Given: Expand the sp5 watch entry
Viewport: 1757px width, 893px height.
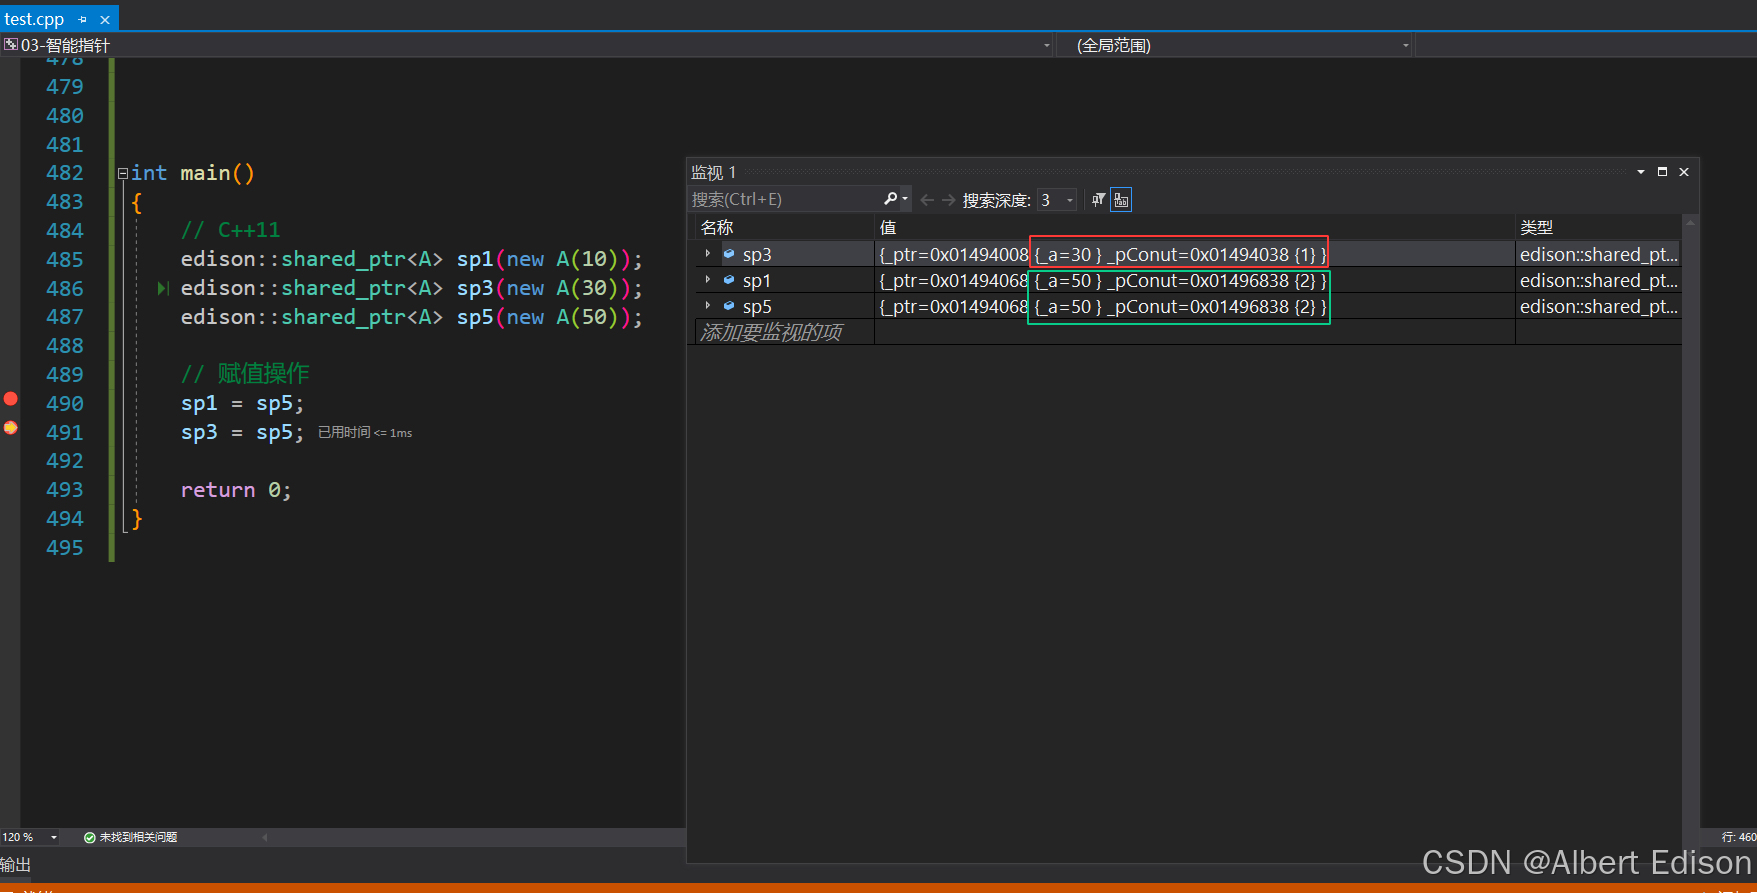Looking at the screenshot, I should (x=708, y=306).
